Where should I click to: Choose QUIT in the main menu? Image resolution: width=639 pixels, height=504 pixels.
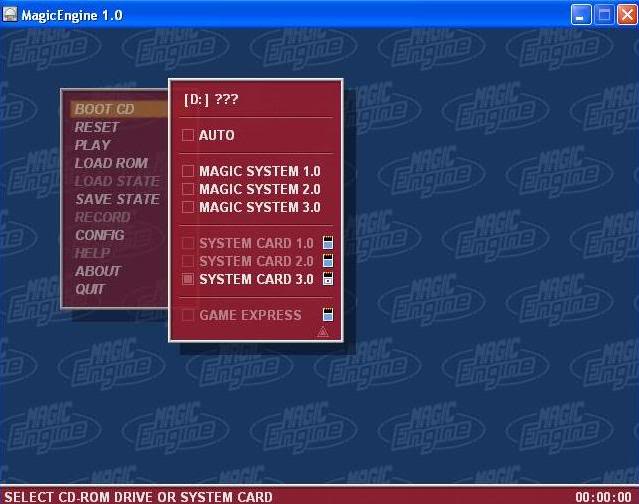point(90,289)
